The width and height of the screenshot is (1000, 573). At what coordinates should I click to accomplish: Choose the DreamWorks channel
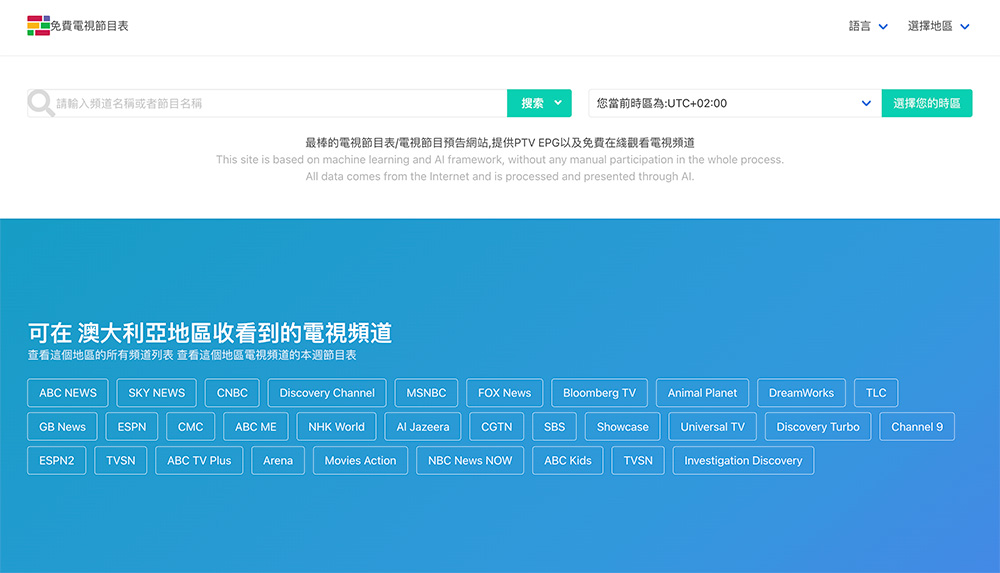pyautogui.click(x=801, y=392)
